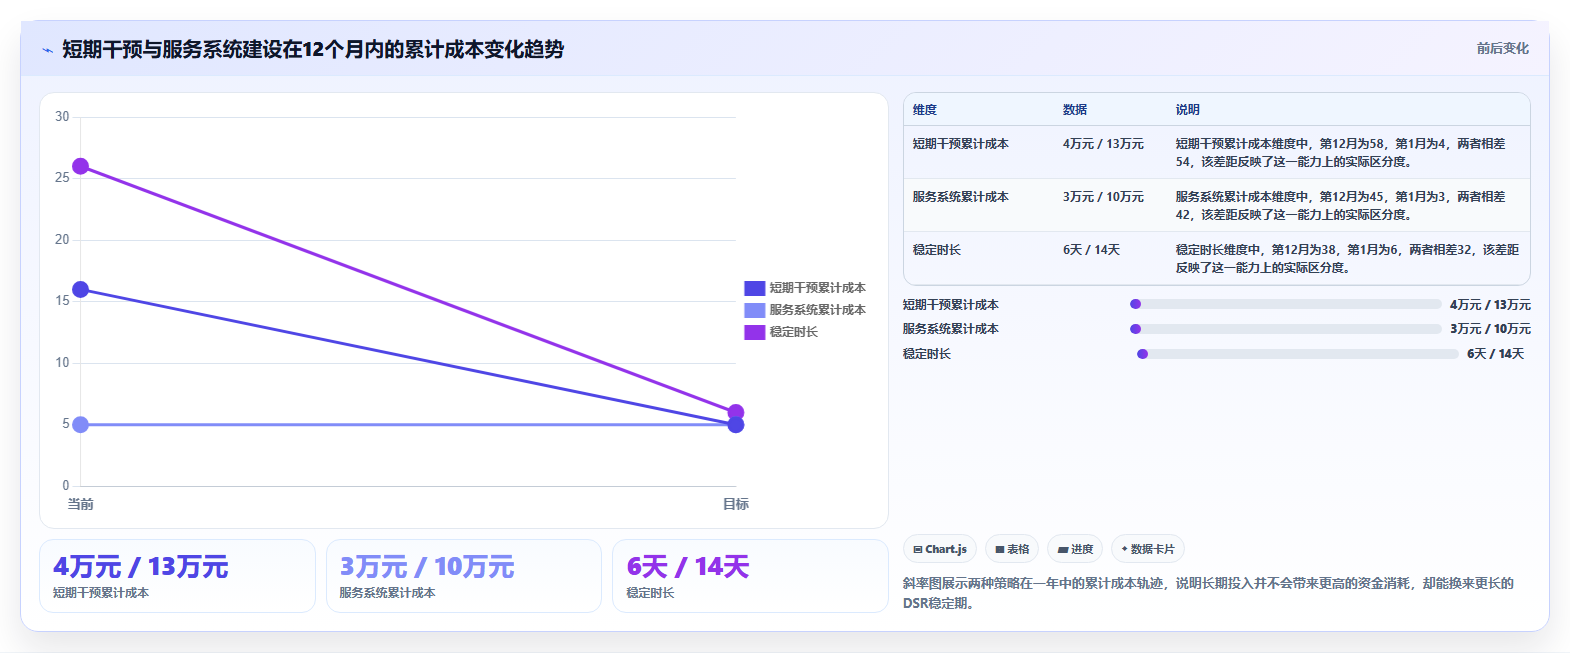This screenshot has height=653, width=1570.
Task: Click the 稳定时长 table row label
Action: 936,250
